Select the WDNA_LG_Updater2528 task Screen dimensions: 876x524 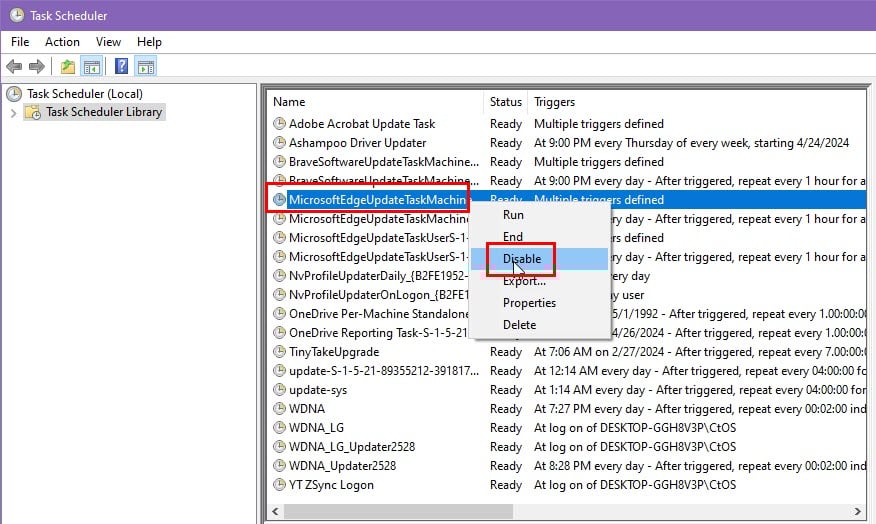pyautogui.click(x=352, y=446)
